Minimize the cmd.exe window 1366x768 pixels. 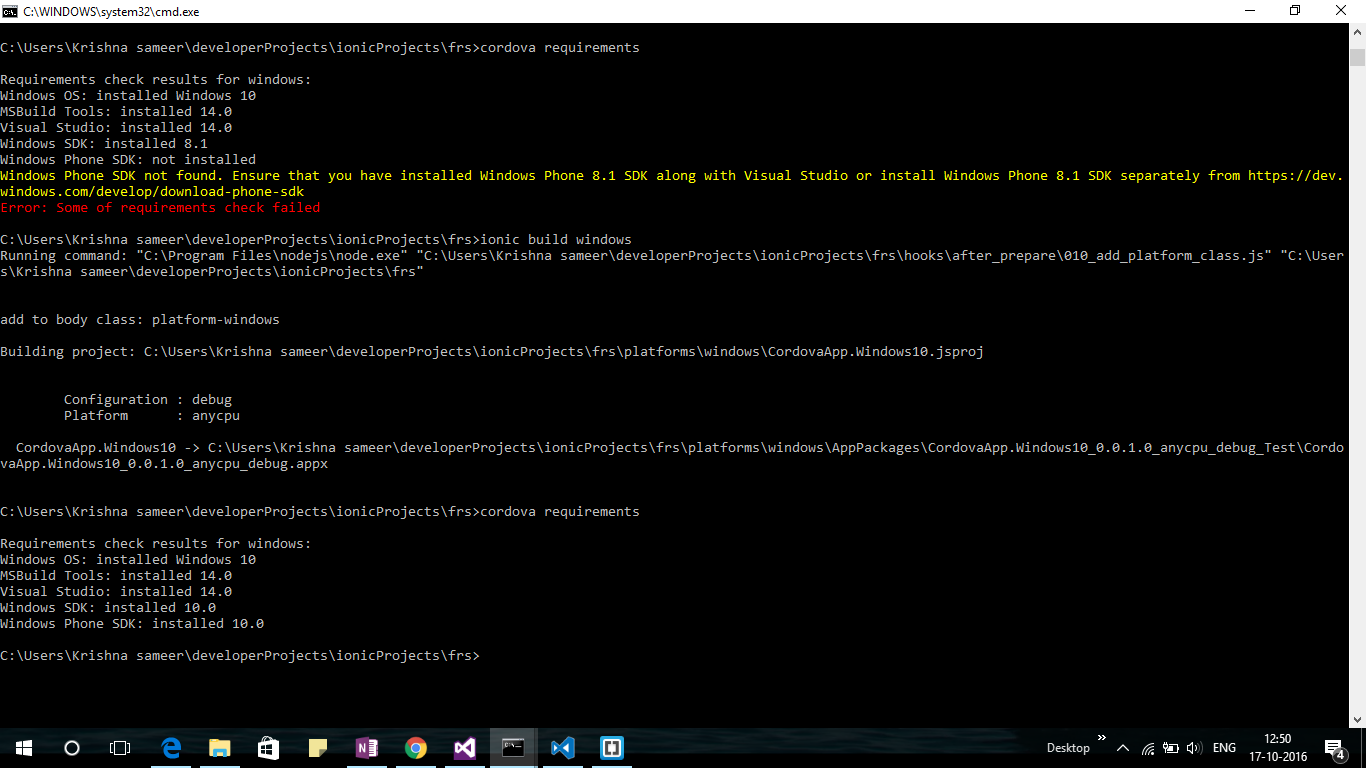click(1249, 10)
